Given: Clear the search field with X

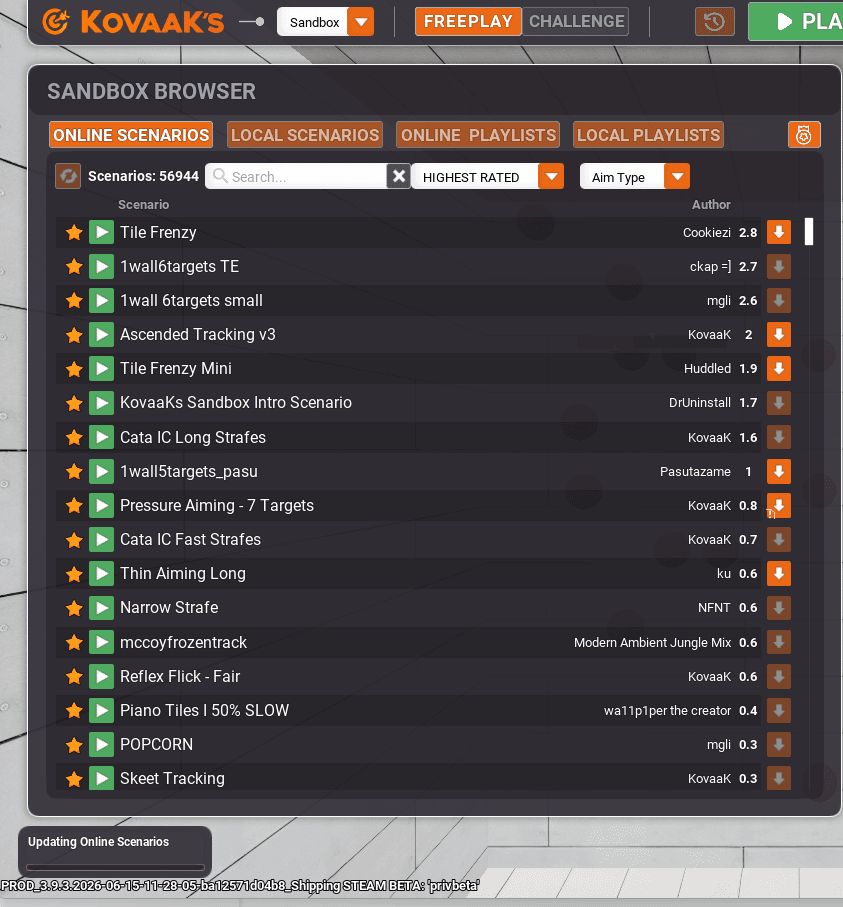Looking at the screenshot, I should tap(399, 176).
